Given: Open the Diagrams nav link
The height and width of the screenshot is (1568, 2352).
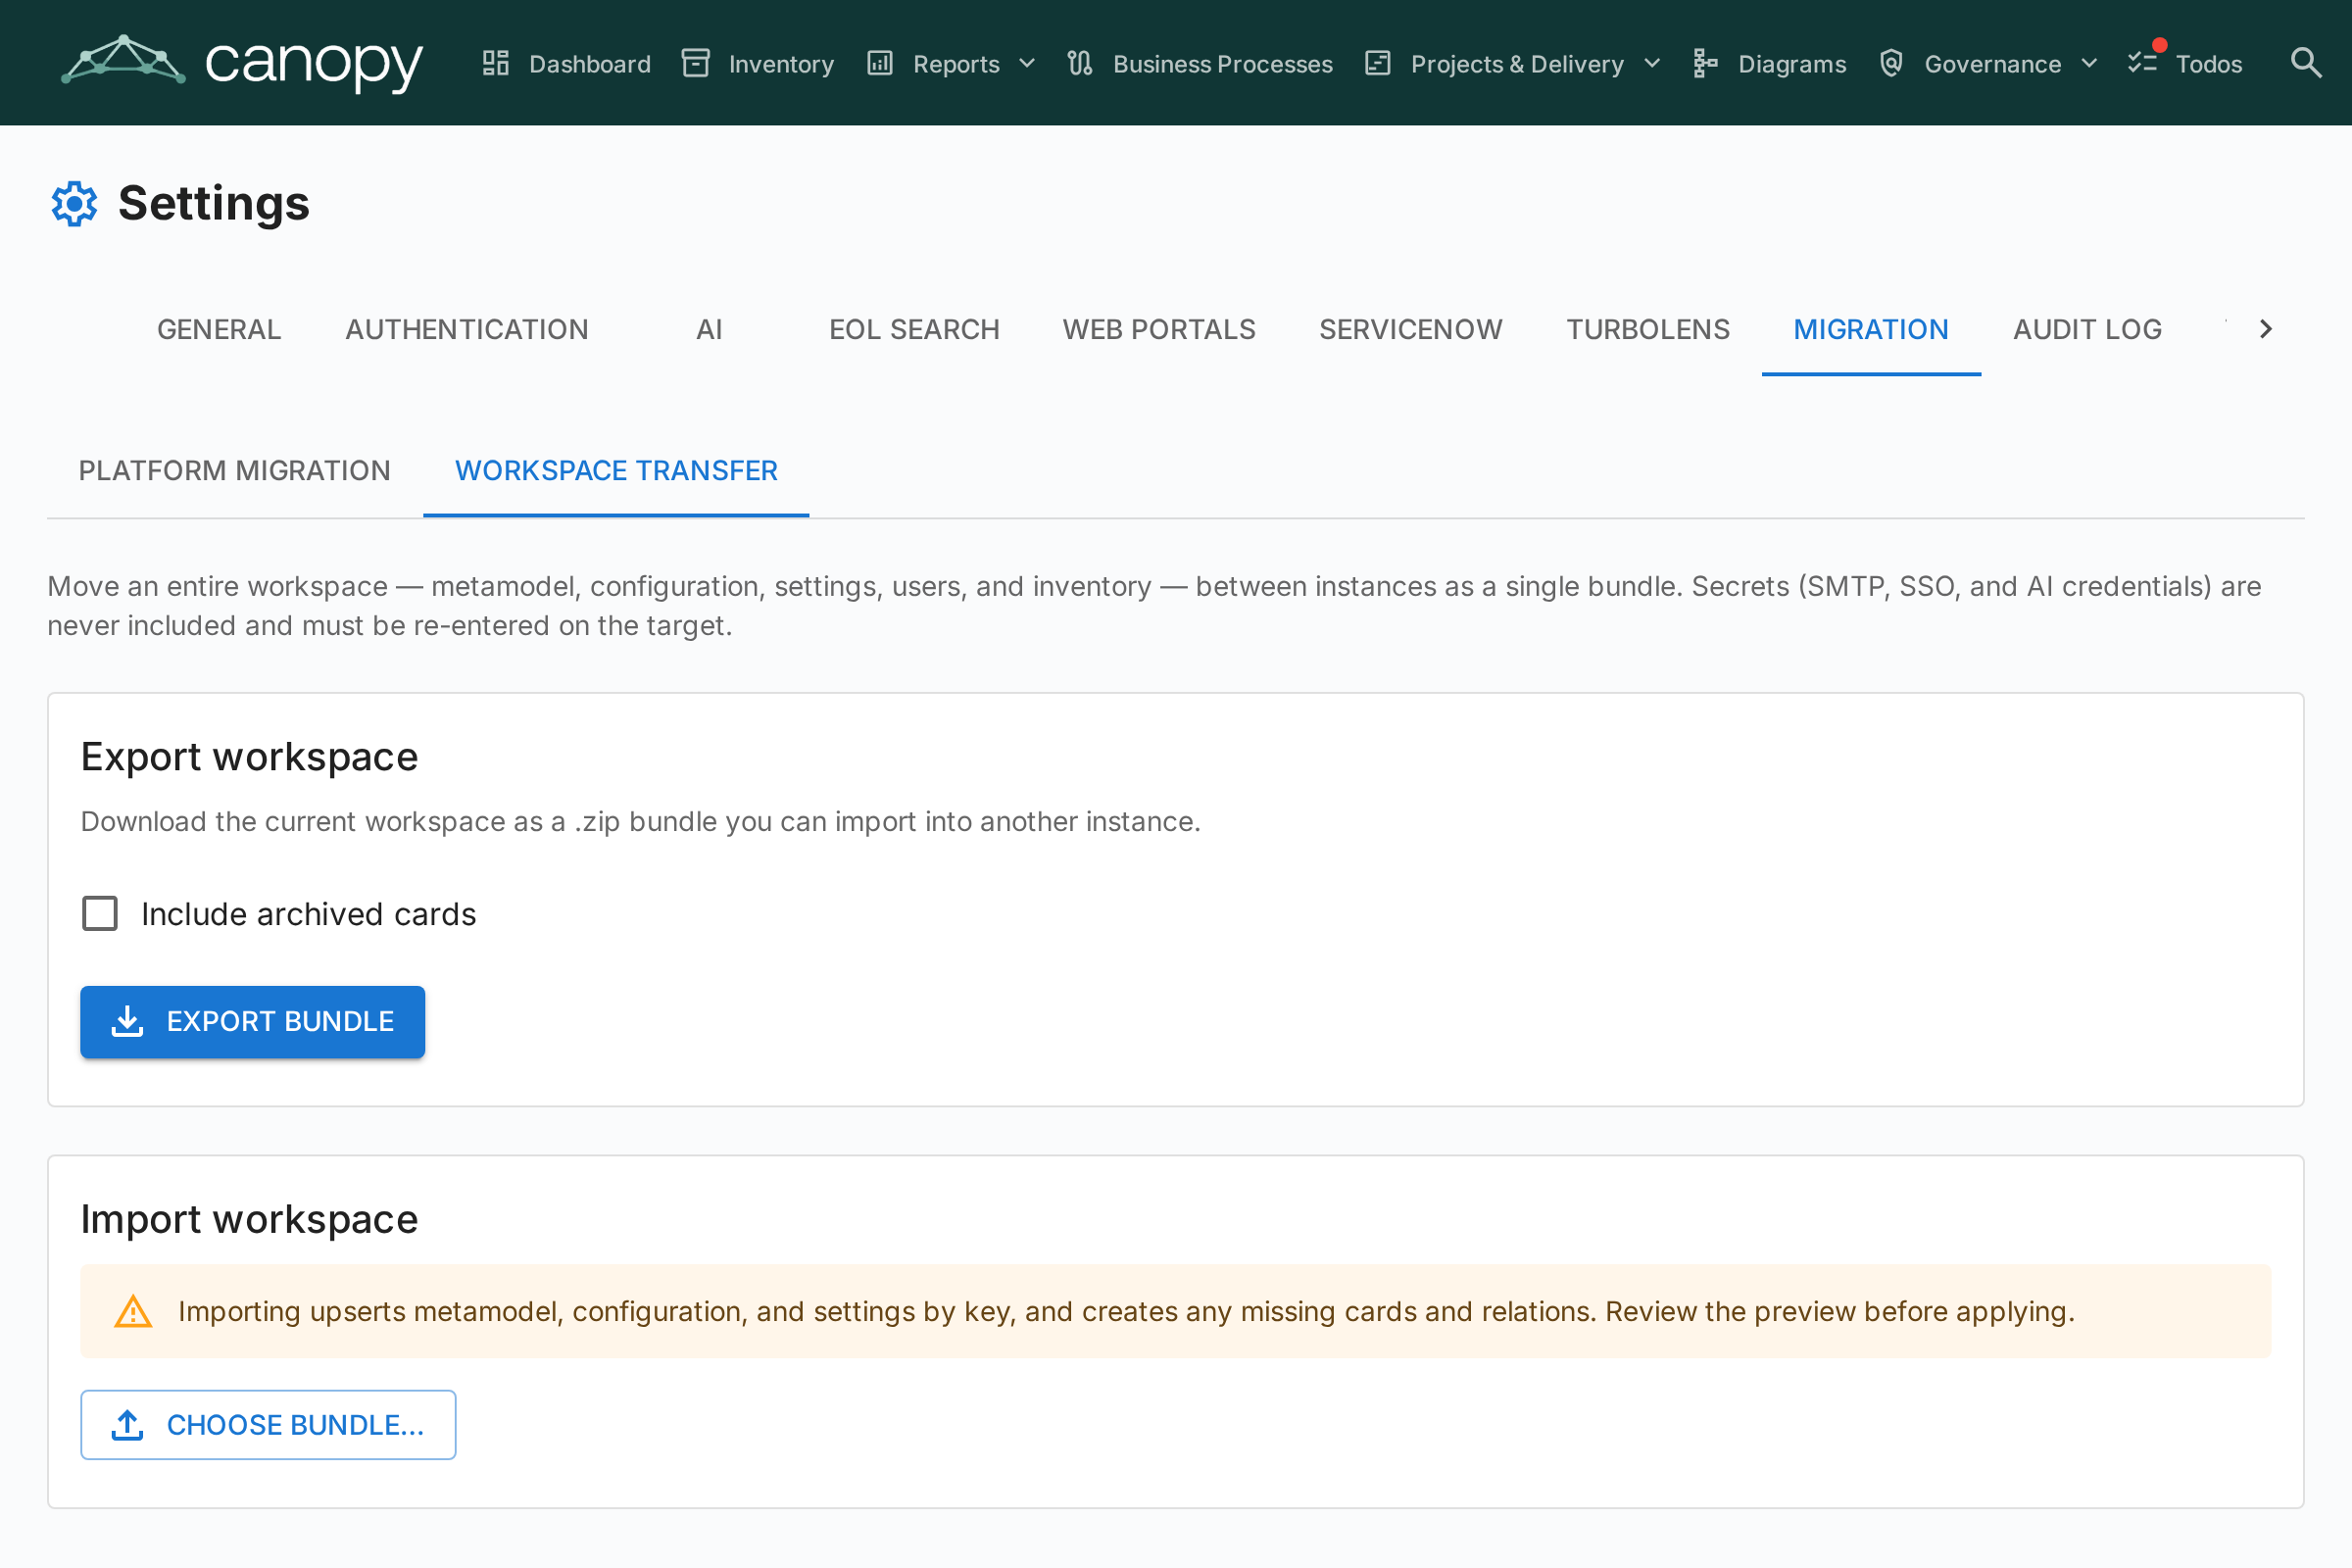Looking at the screenshot, I should click(1792, 64).
